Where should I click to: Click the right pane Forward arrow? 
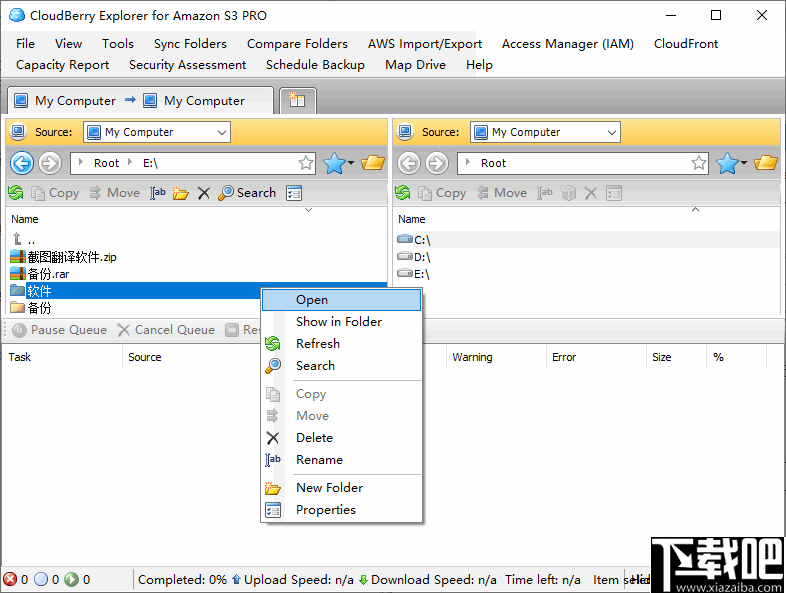tap(437, 163)
